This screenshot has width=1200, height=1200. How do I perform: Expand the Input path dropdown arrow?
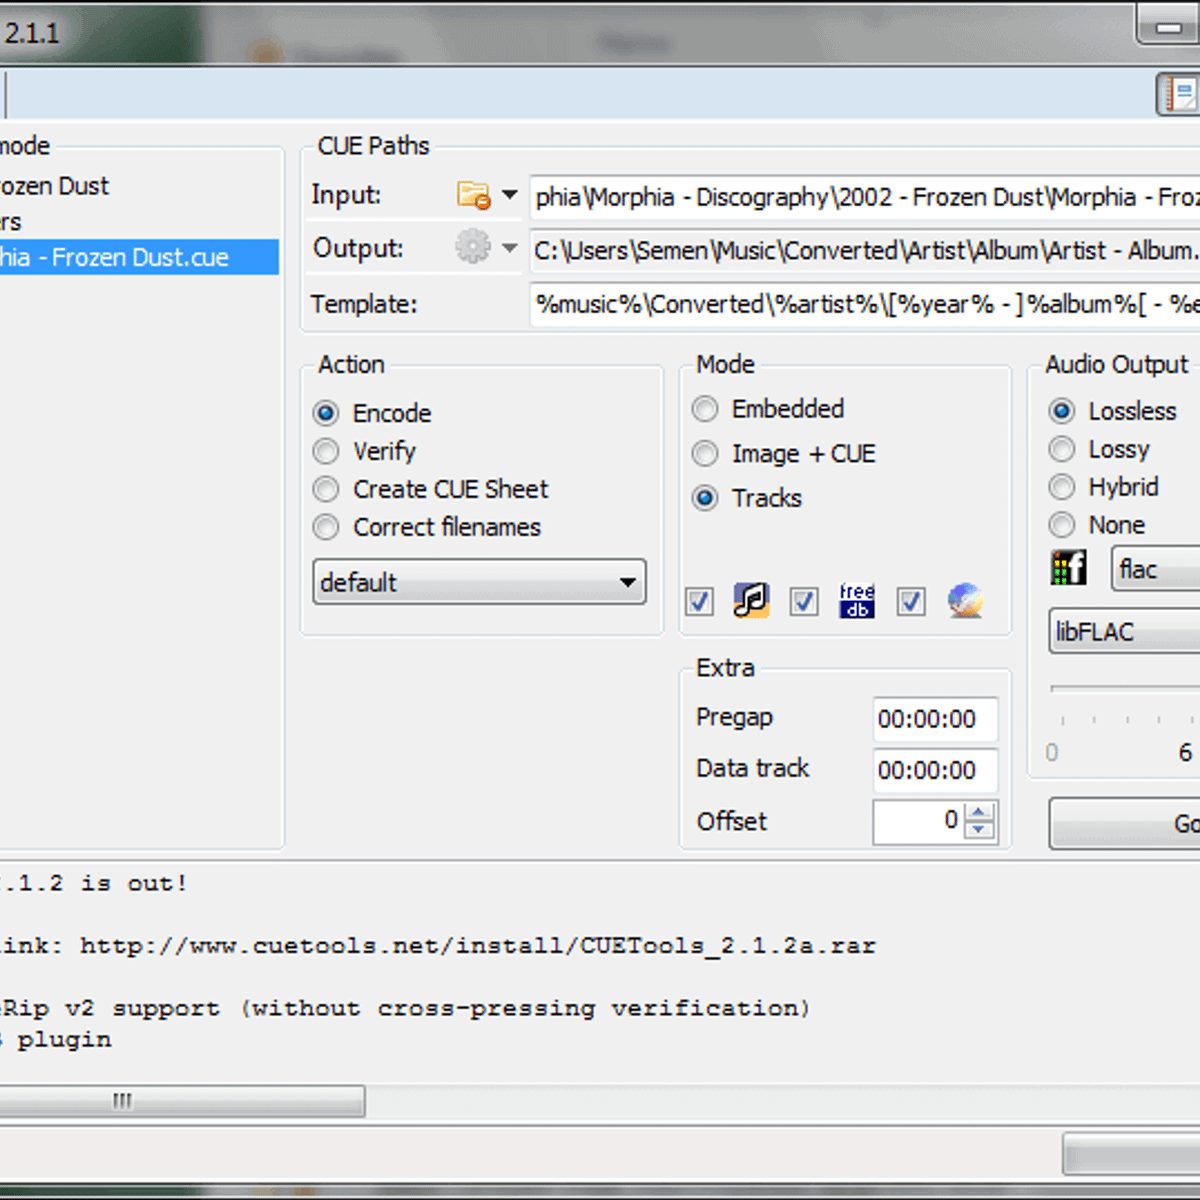(509, 195)
